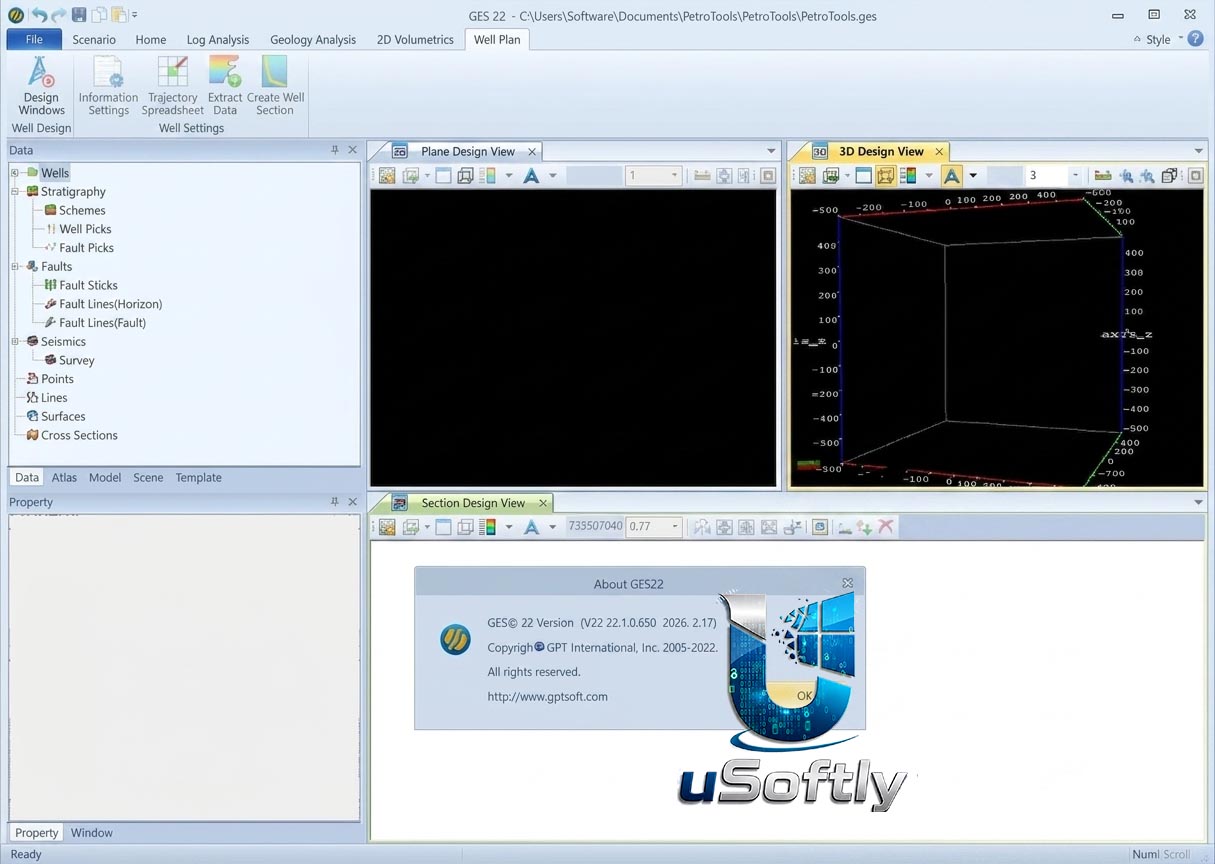Viewport: 1215px width, 864px height.
Task: Collapse the Stratigraphy tree node
Action: [15, 192]
